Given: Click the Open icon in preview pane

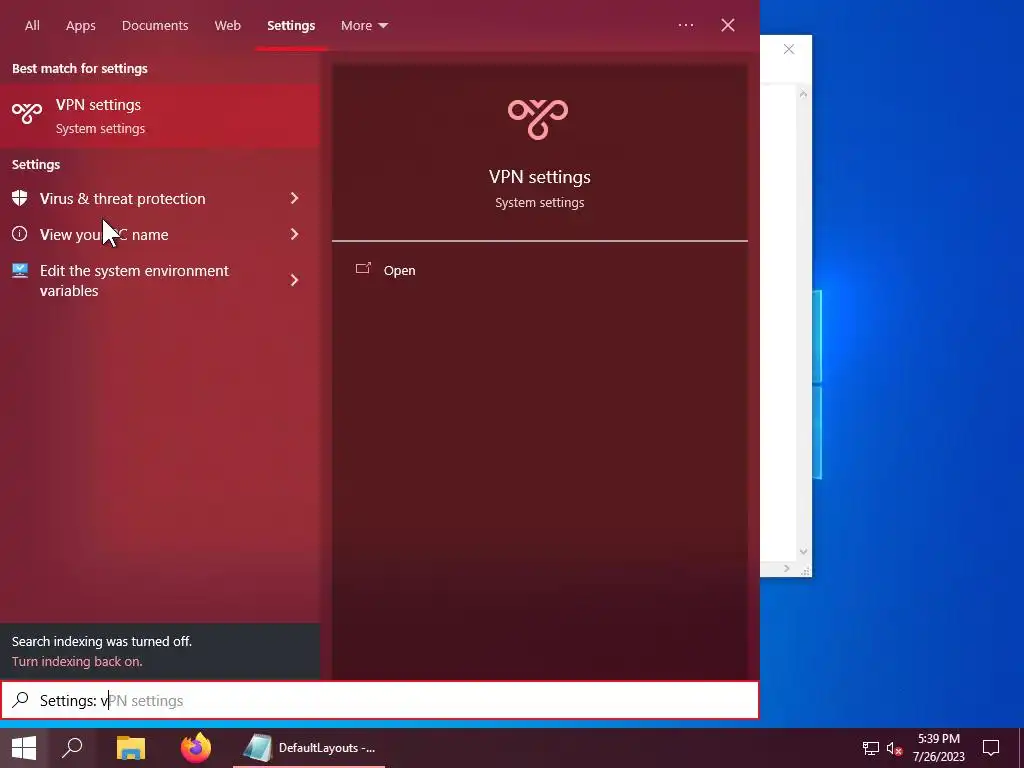Looking at the screenshot, I should 363,268.
